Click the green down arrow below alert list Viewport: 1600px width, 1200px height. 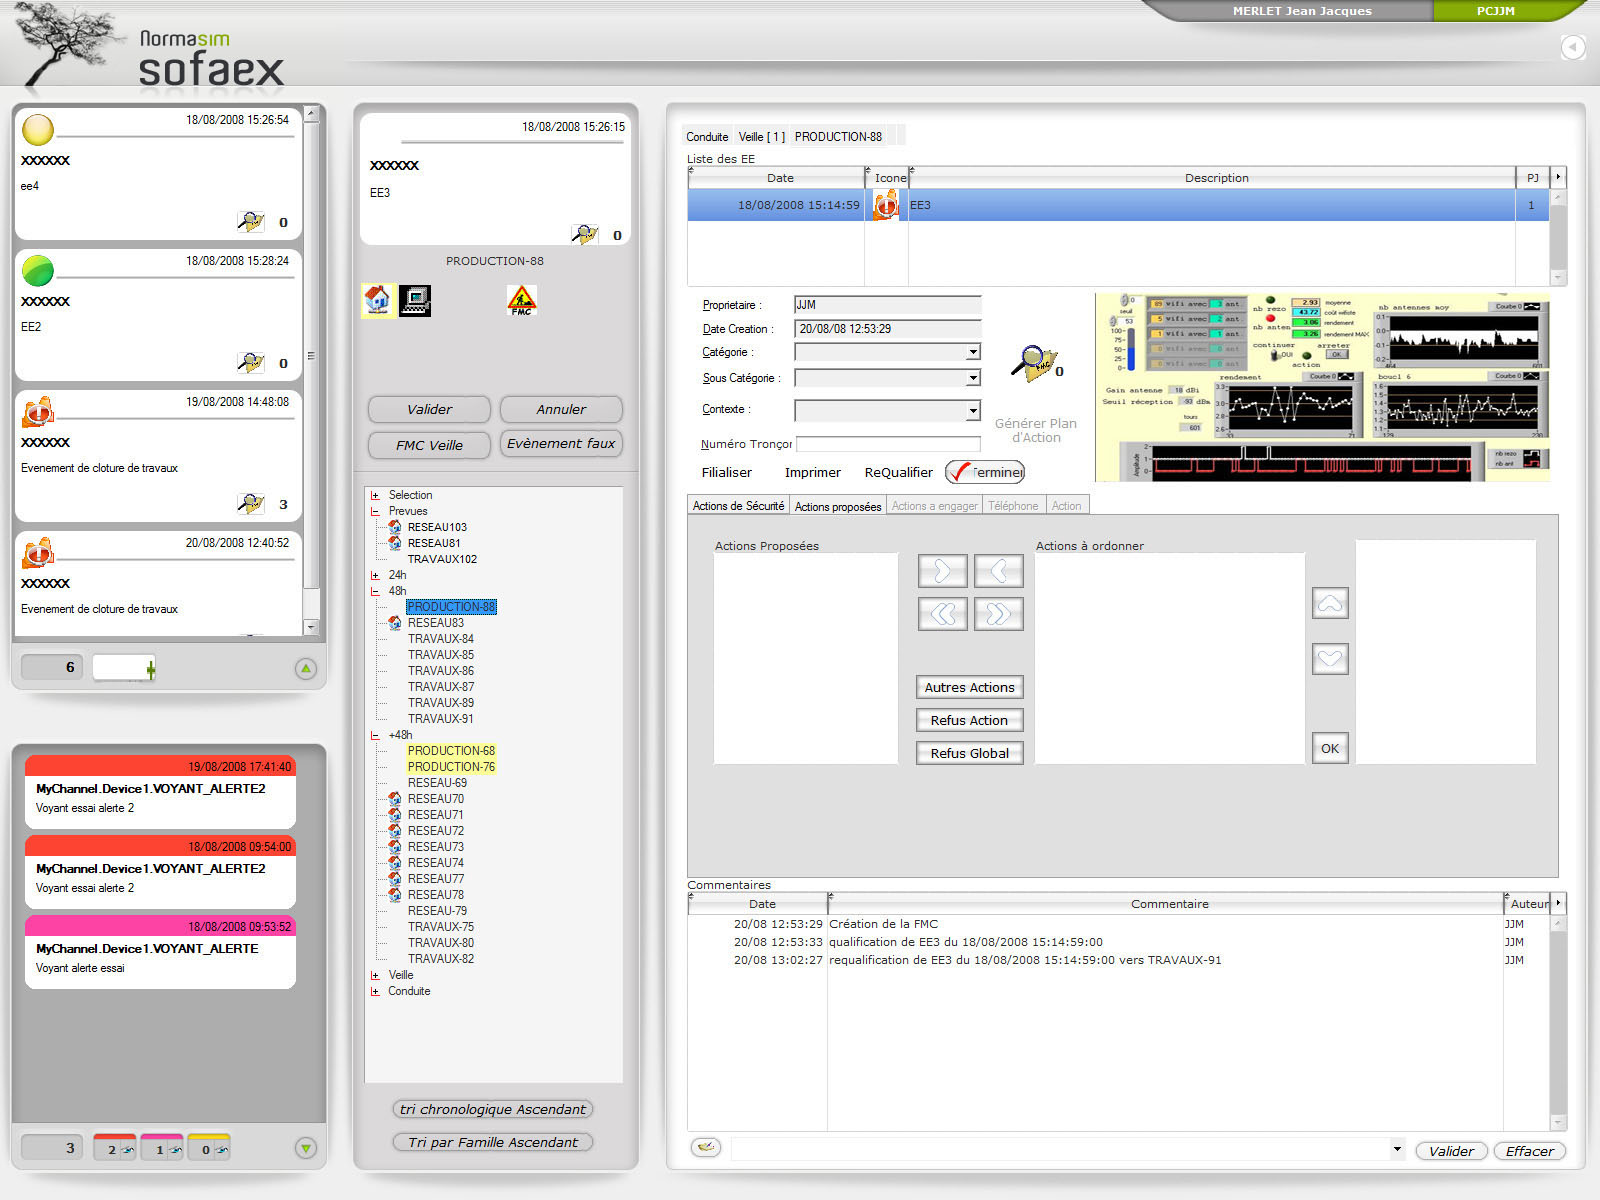(x=306, y=1148)
